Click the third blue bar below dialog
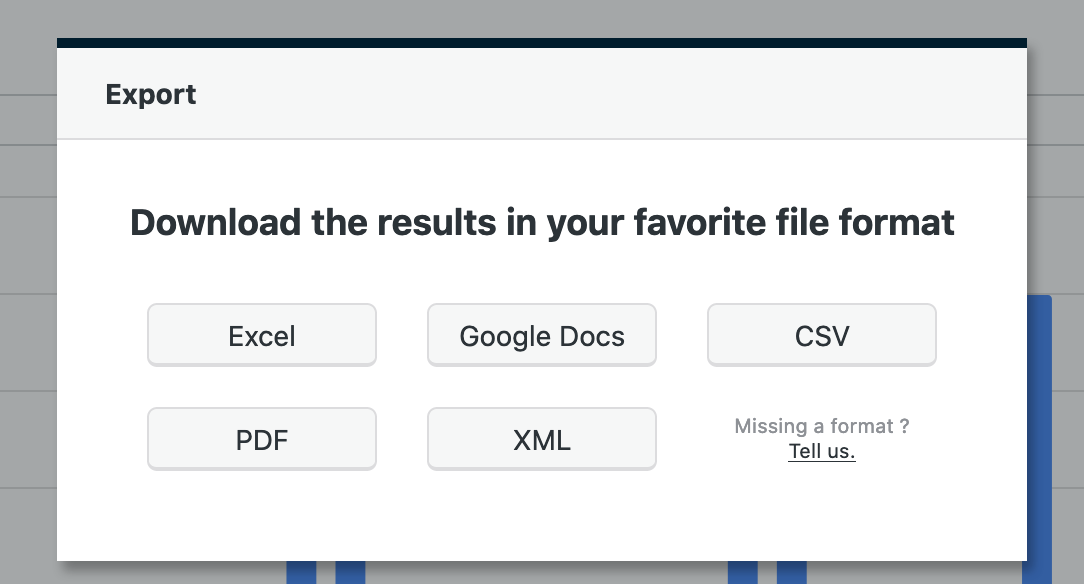Viewport: 1084px width, 584px height. 742,573
